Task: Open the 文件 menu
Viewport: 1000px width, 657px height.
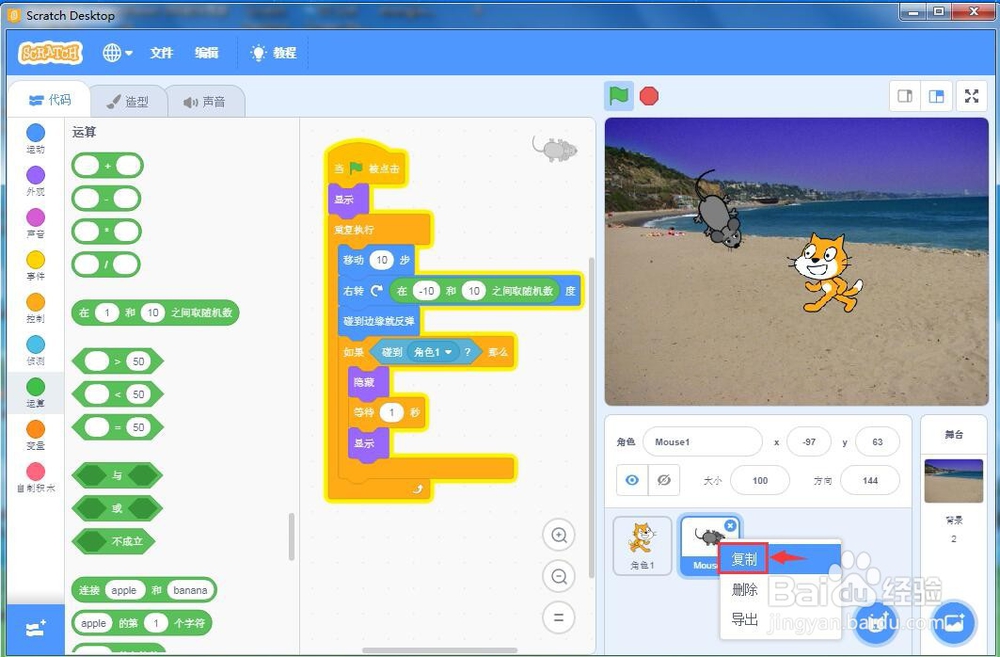Action: 161,53
